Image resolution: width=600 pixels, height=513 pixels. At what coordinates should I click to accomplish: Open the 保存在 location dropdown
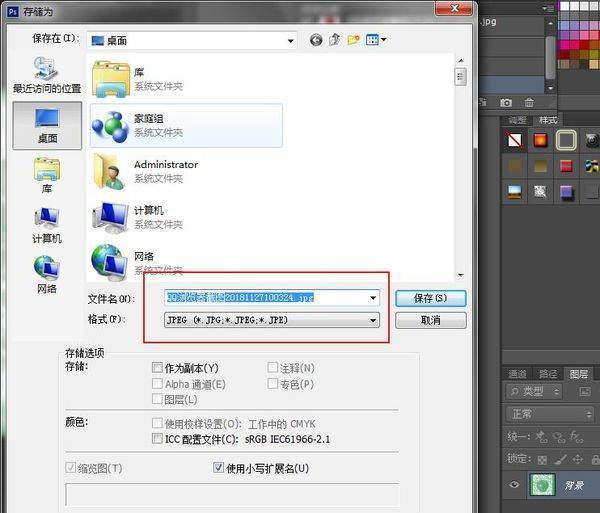(x=291, y=40)
